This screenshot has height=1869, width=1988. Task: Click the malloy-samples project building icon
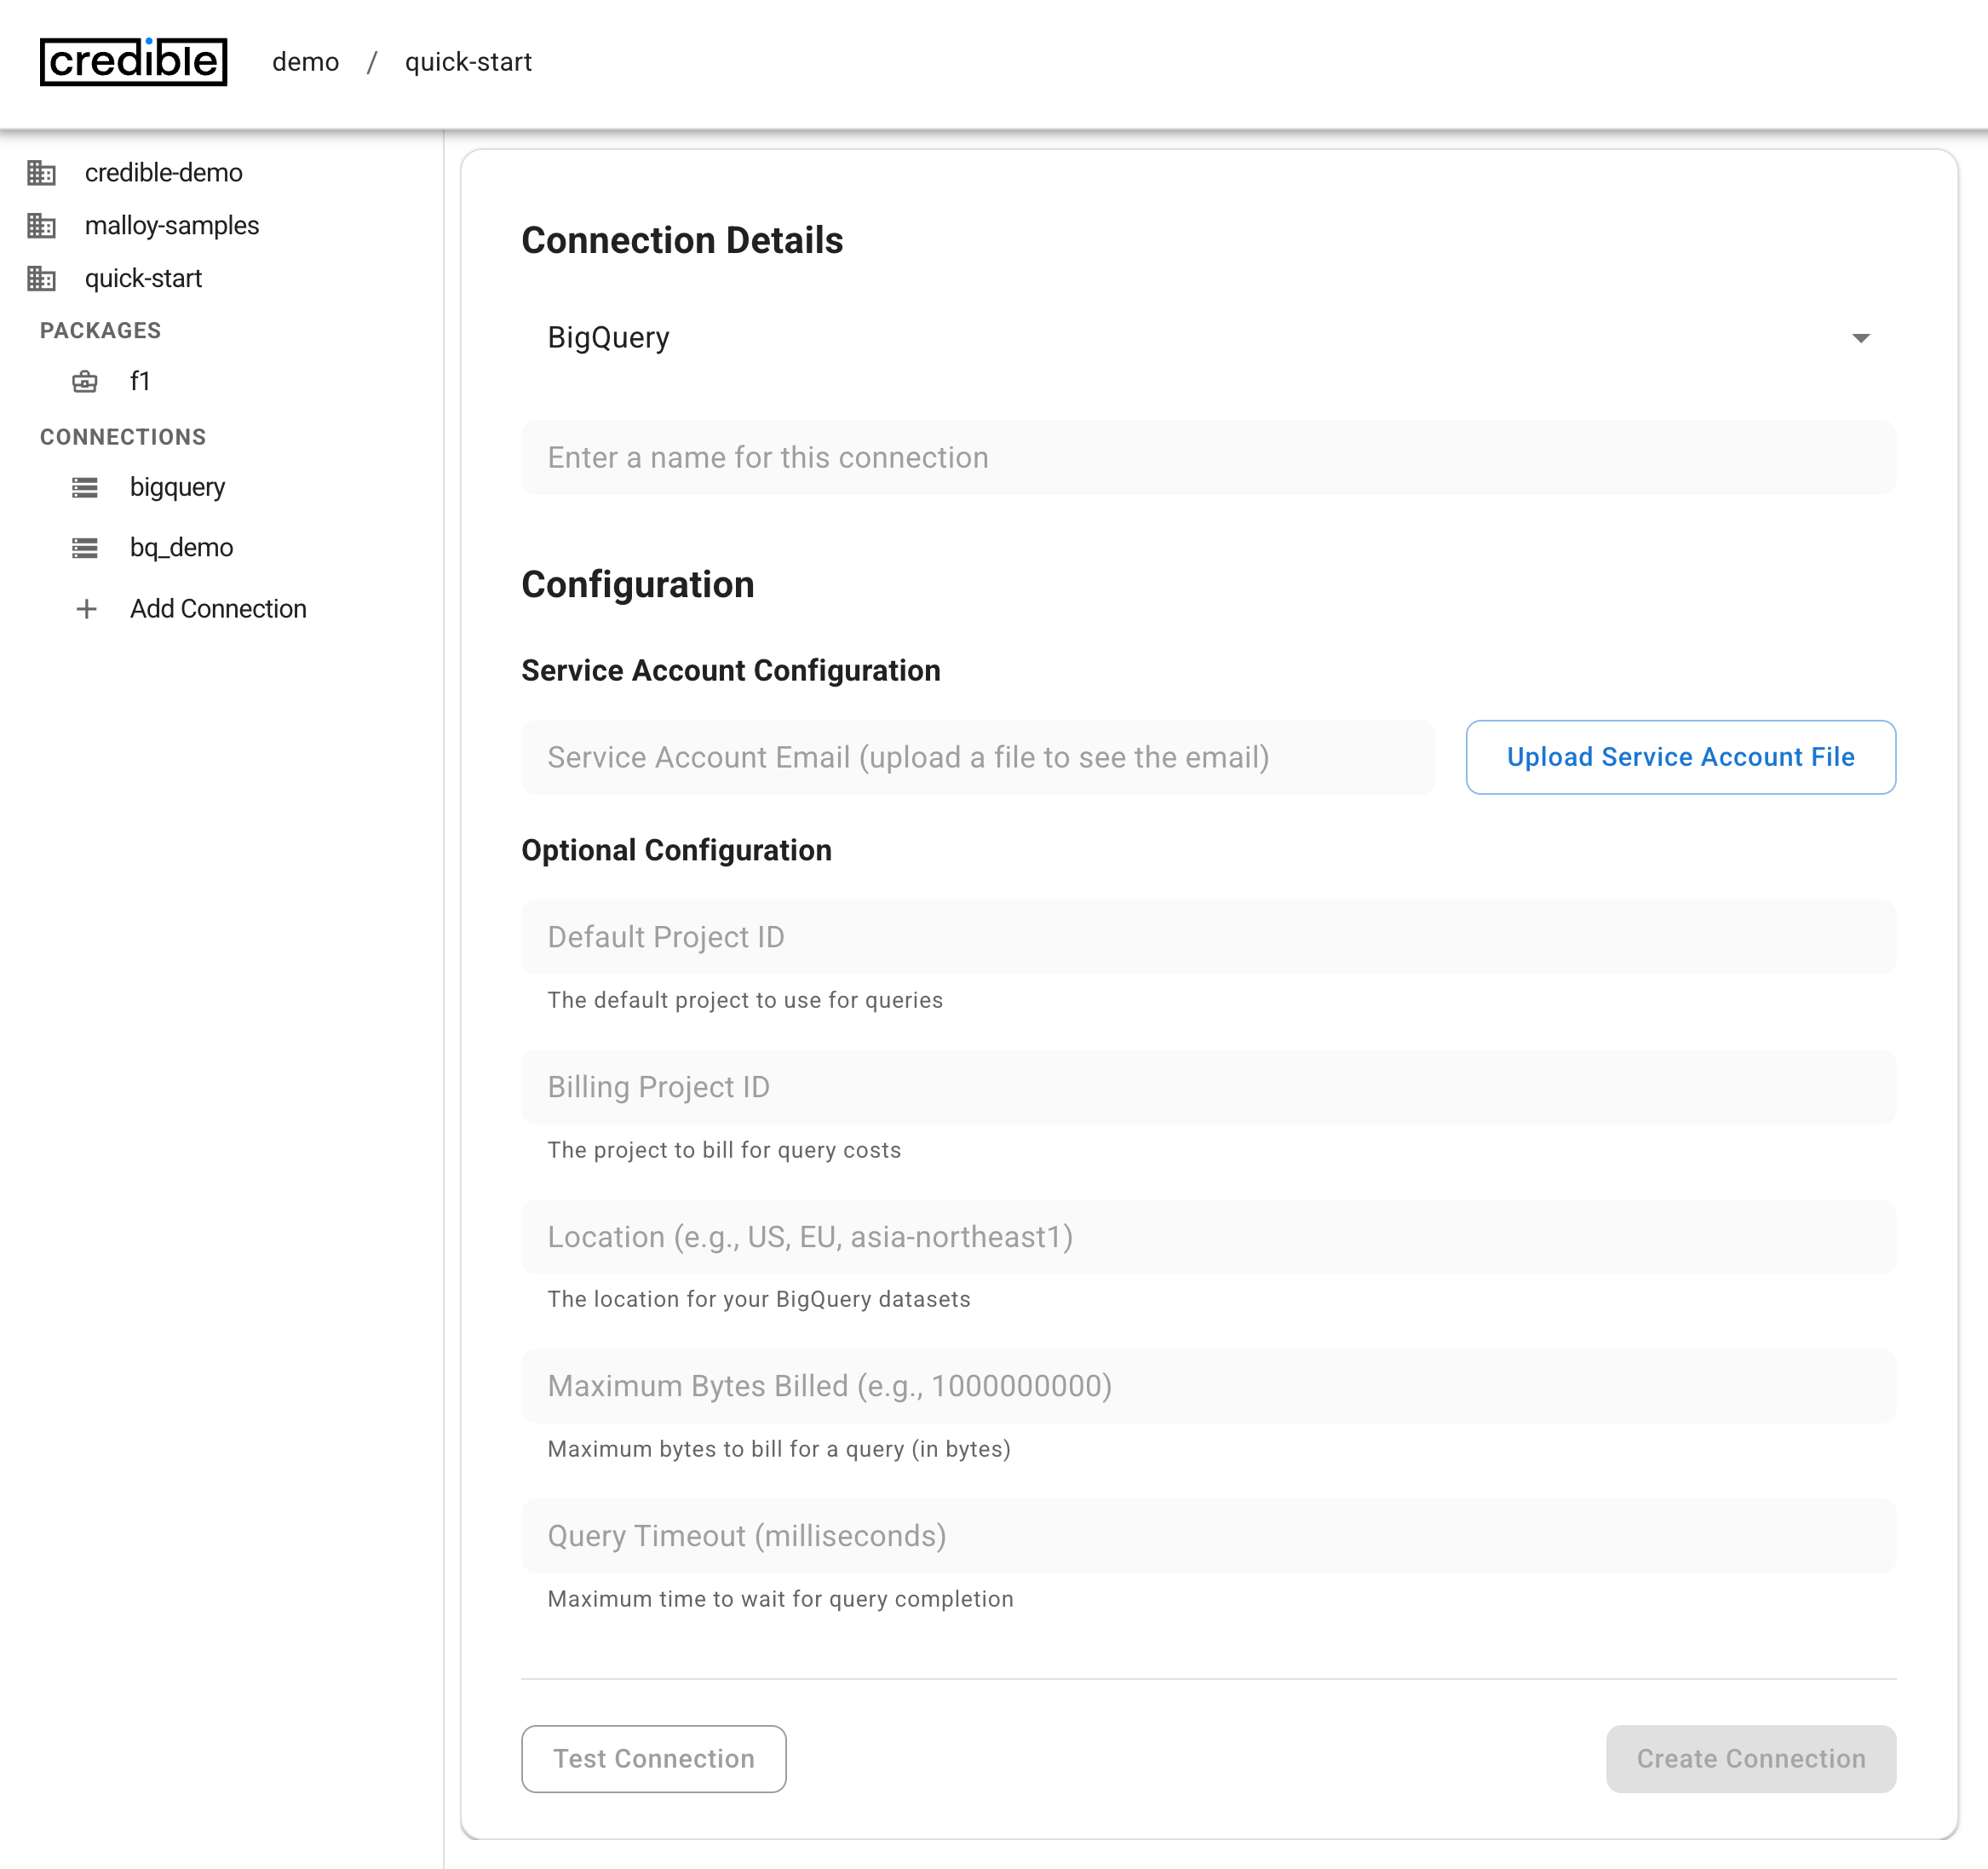click(x=41, y=226)
